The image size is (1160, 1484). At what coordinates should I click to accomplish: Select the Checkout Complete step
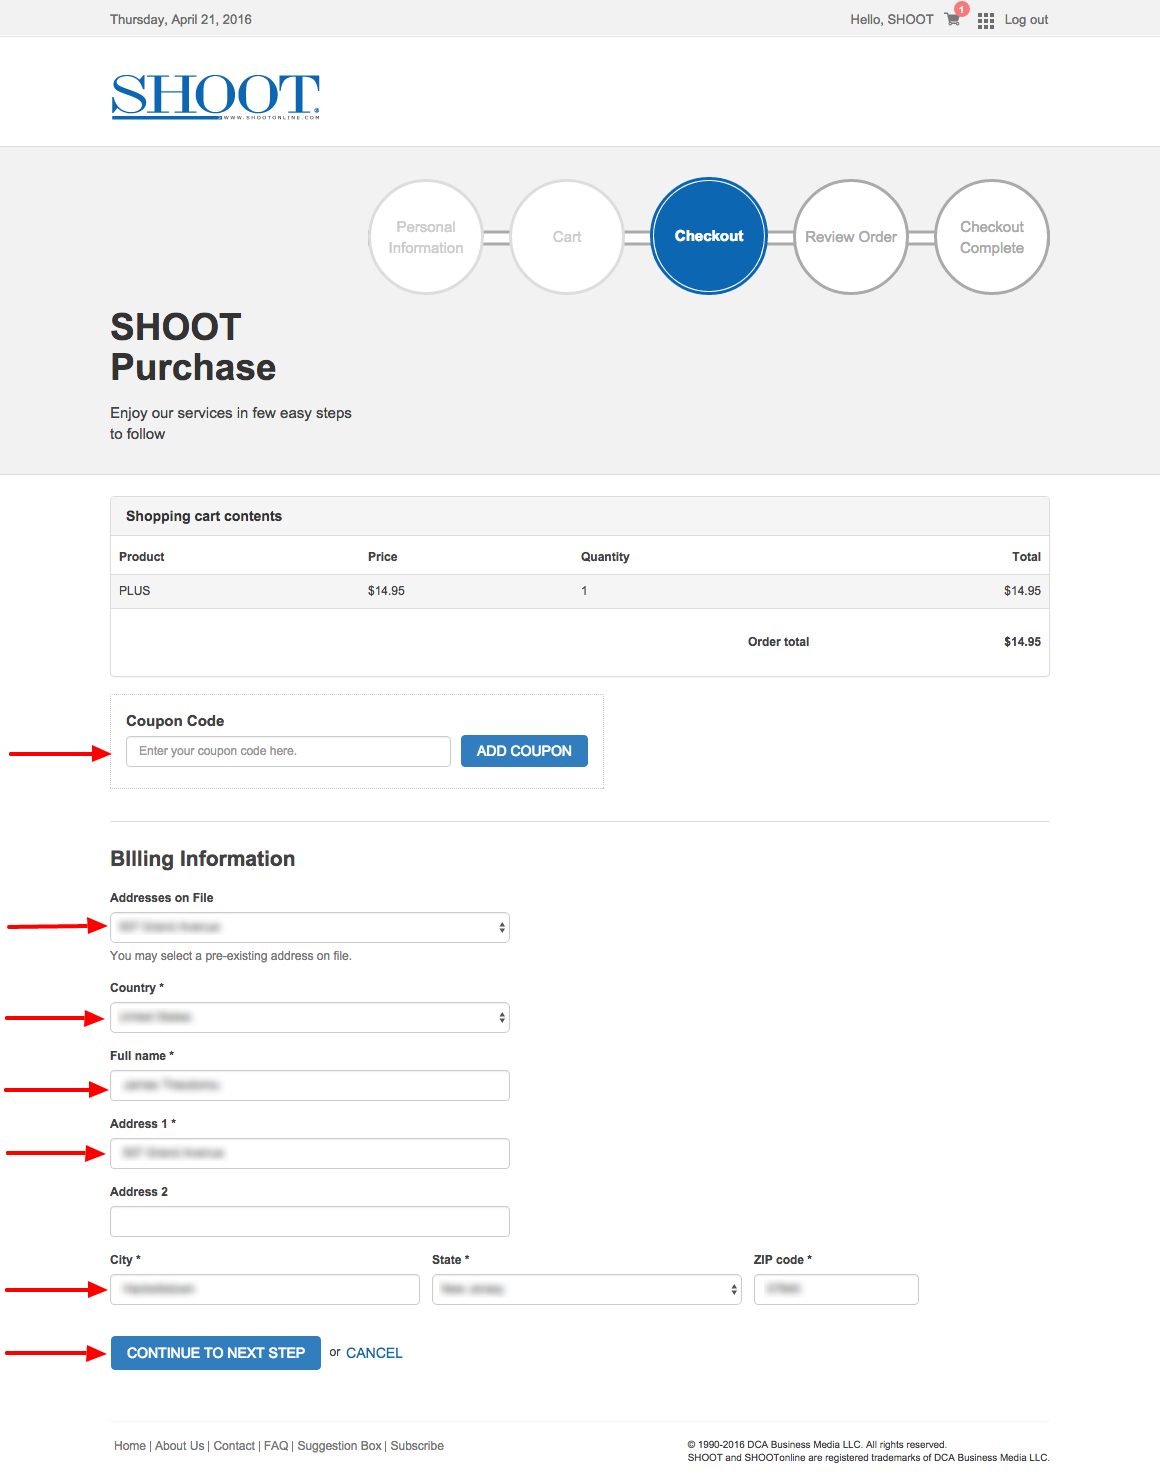pos(992,237)
